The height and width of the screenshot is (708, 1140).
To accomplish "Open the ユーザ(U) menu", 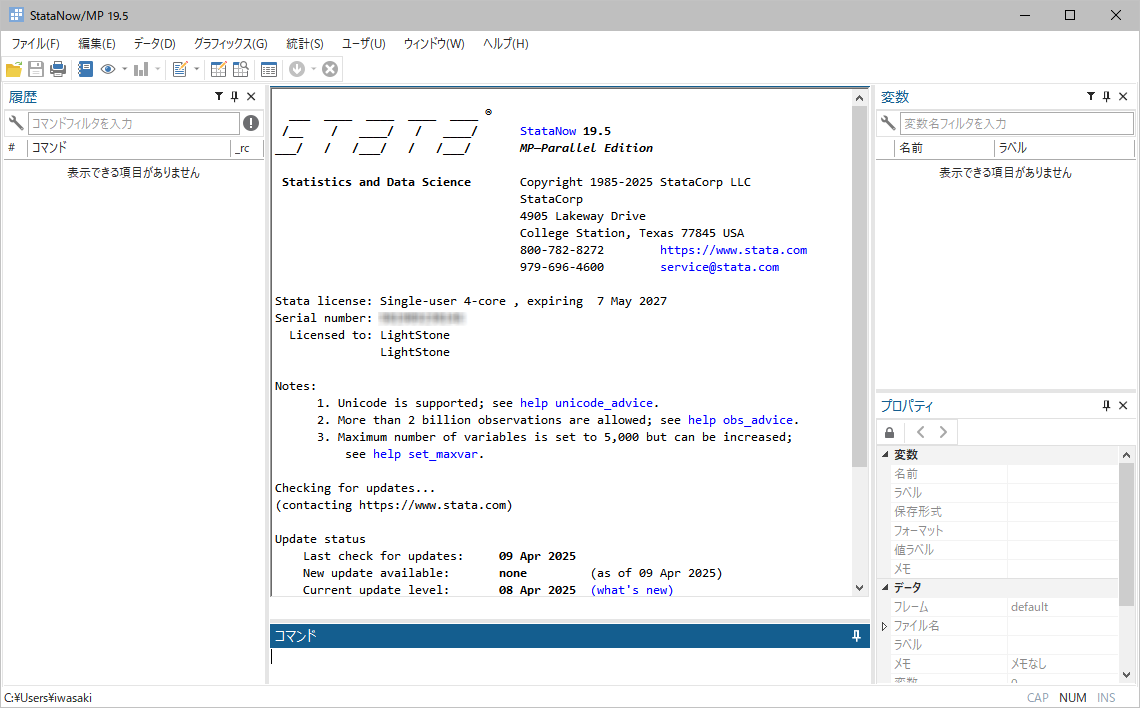I will (x=364, y=44).
